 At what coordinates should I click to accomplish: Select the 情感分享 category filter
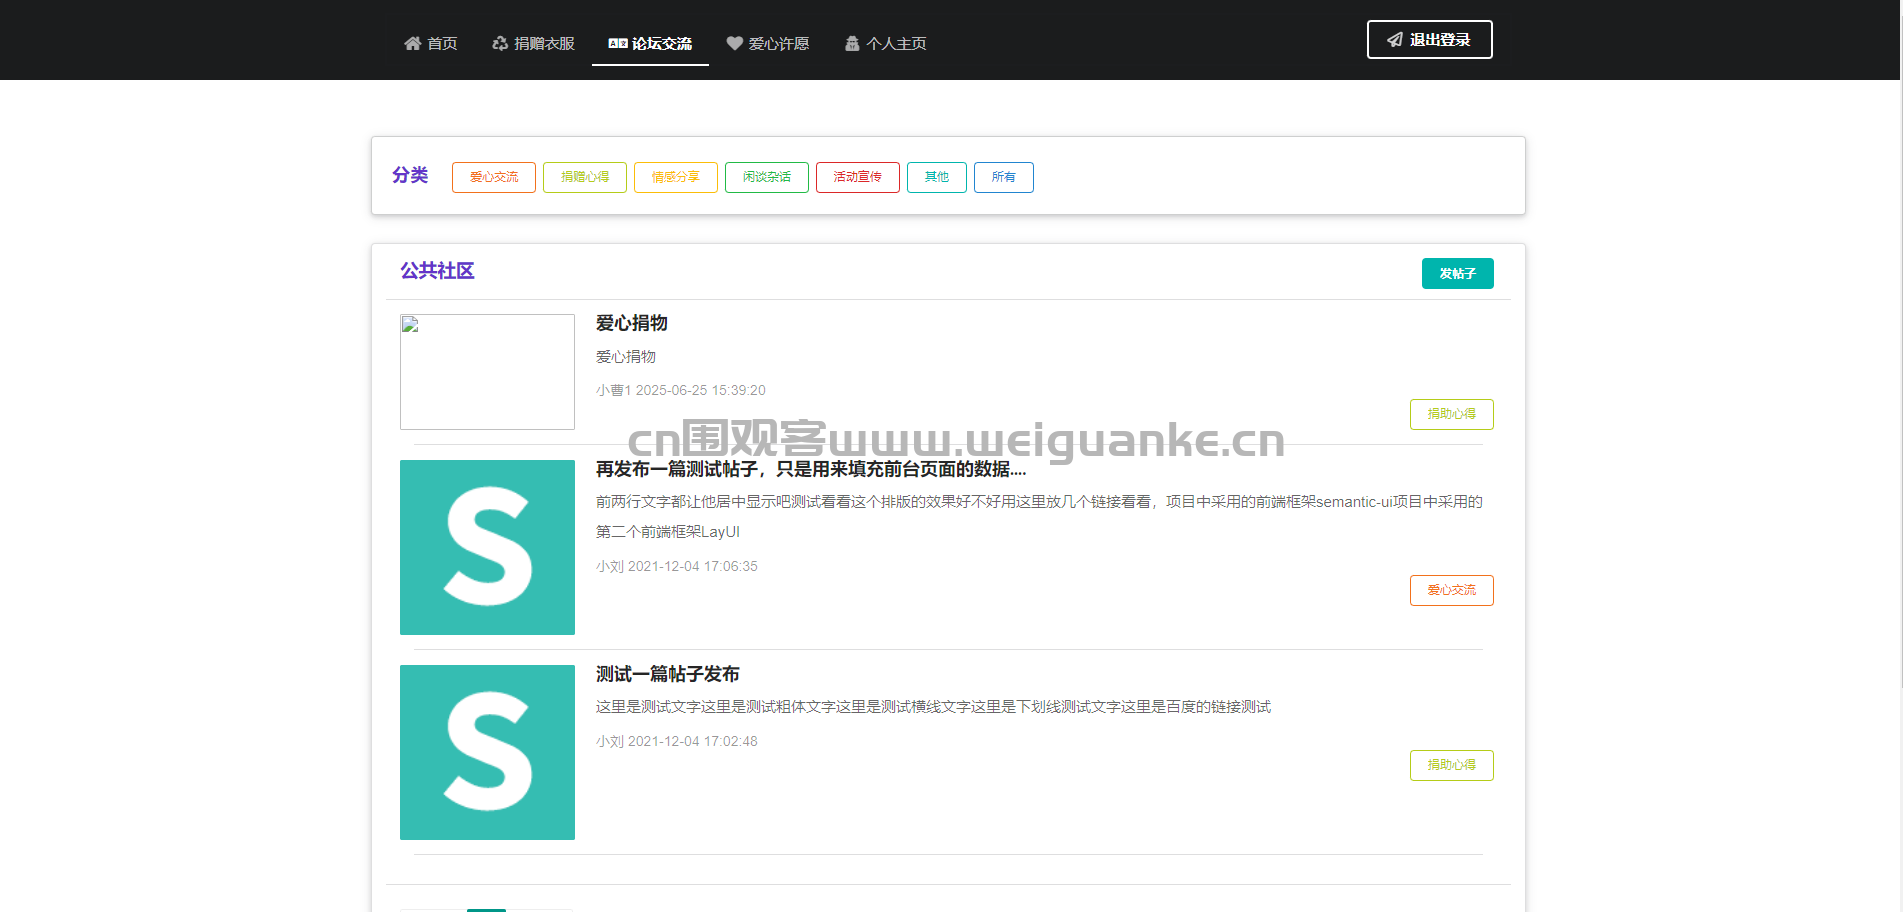tap(675, 177)
